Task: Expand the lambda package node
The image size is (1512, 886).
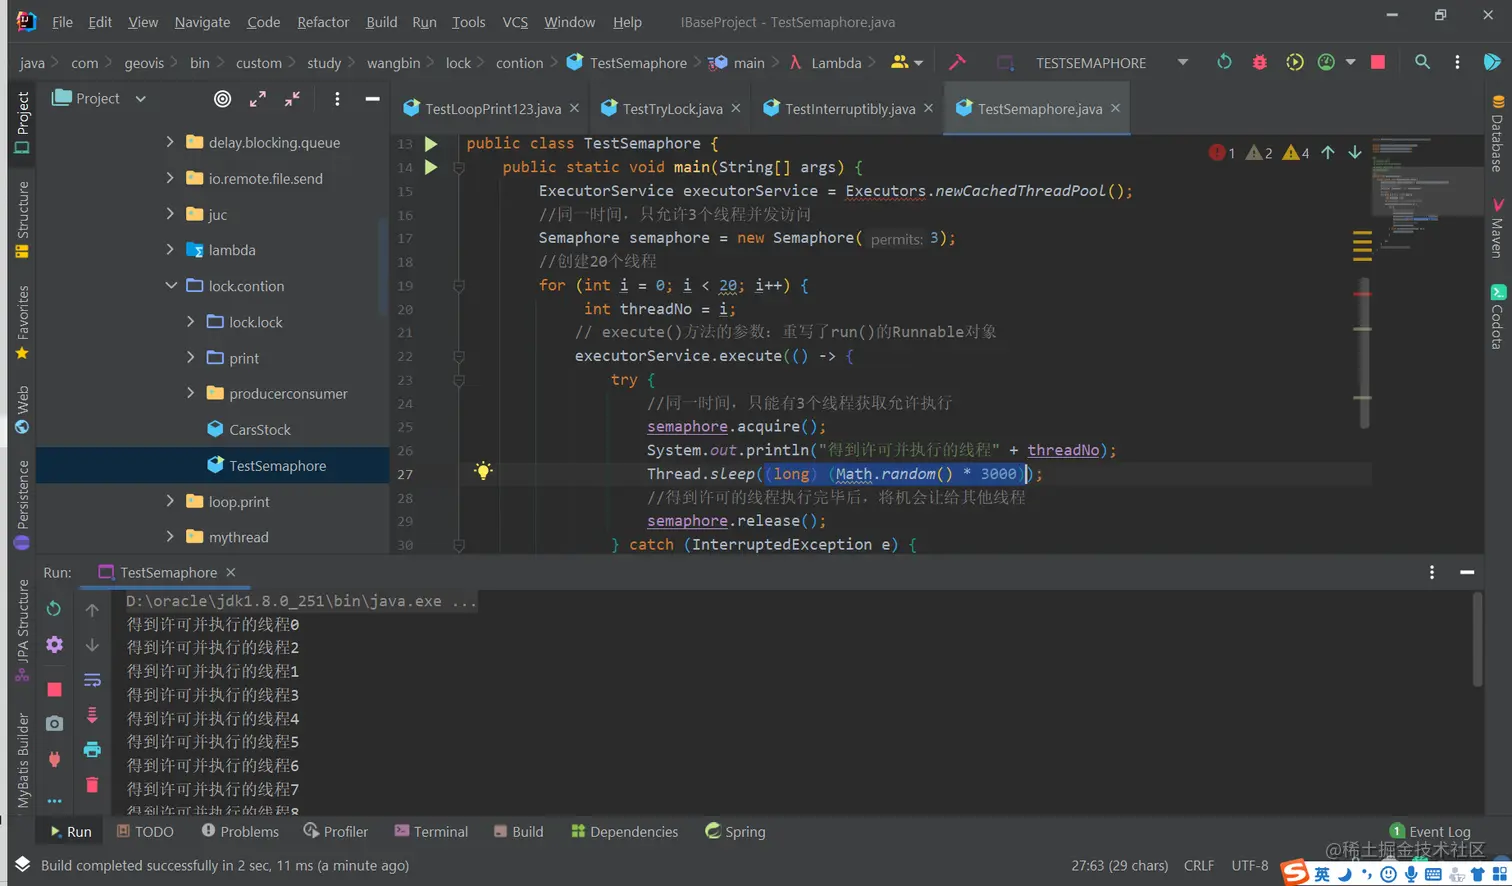Action: 170,250
